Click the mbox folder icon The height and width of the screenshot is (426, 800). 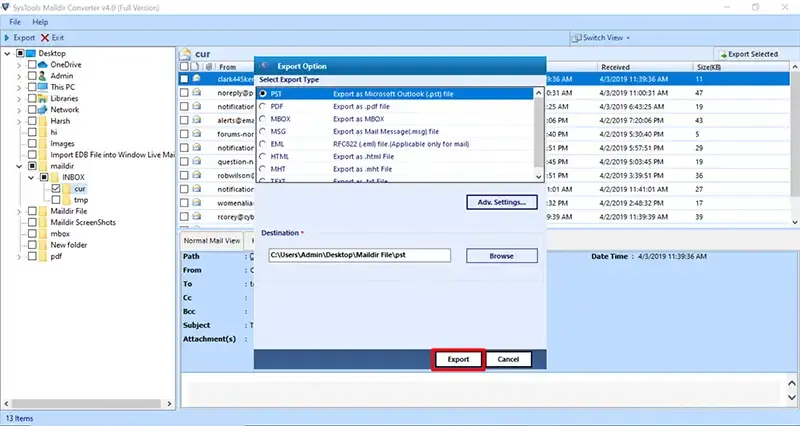point(42,234)
